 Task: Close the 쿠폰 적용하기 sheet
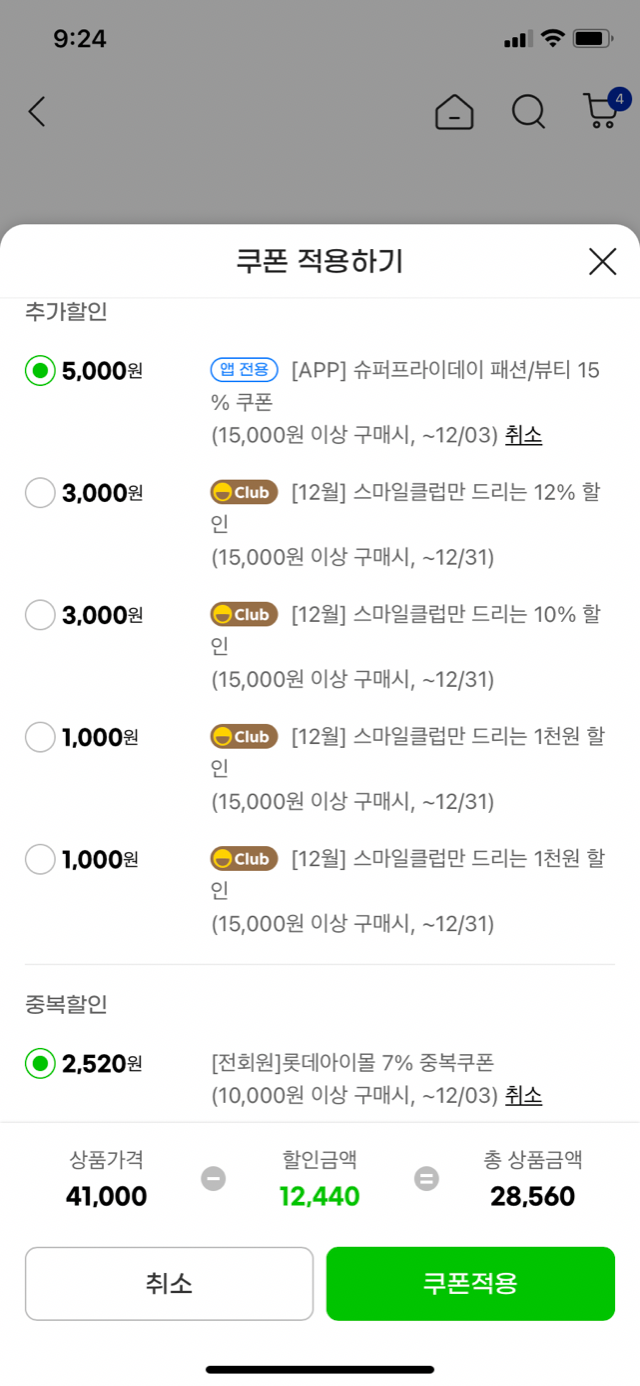point(602,262)
